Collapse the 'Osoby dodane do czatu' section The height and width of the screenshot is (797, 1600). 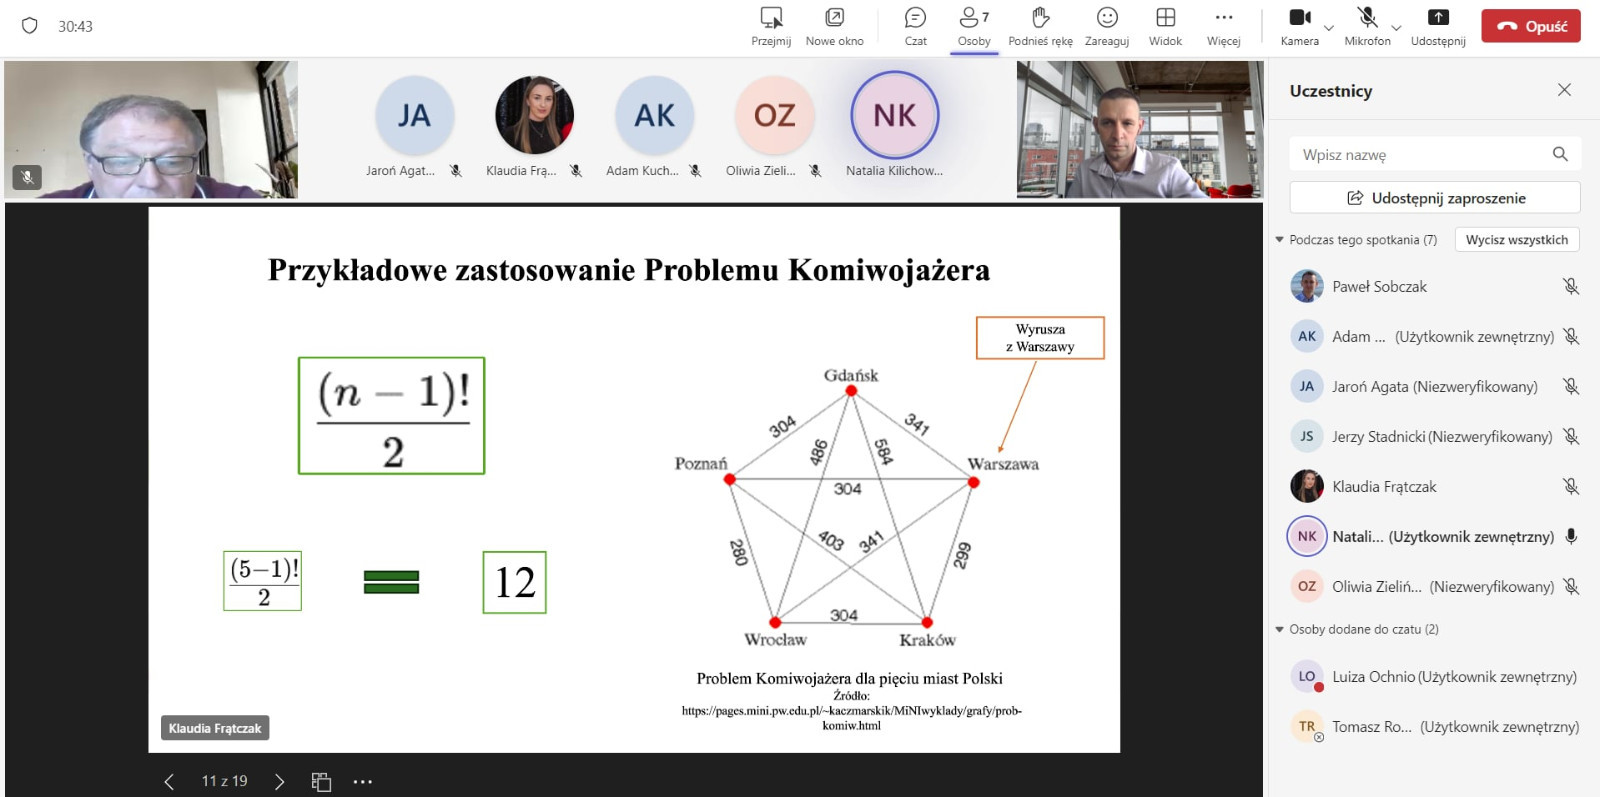[1280, 630]
